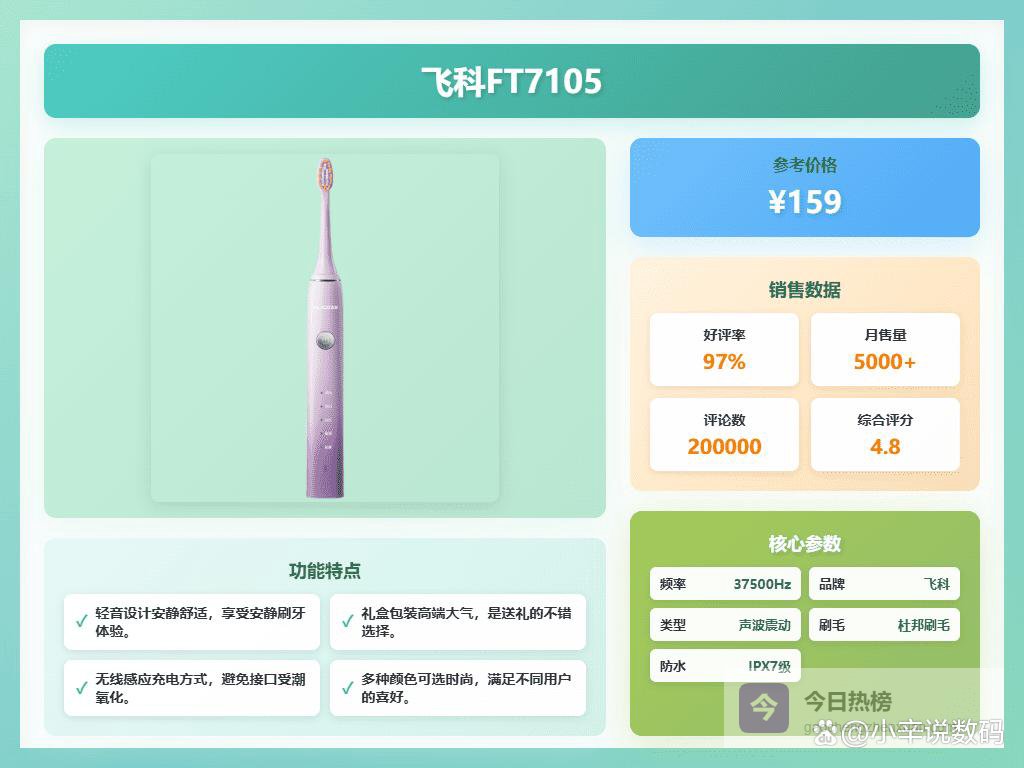Click the 综合评分 4.8 card
Screen dimensions: 1024x768
(884, 435)
